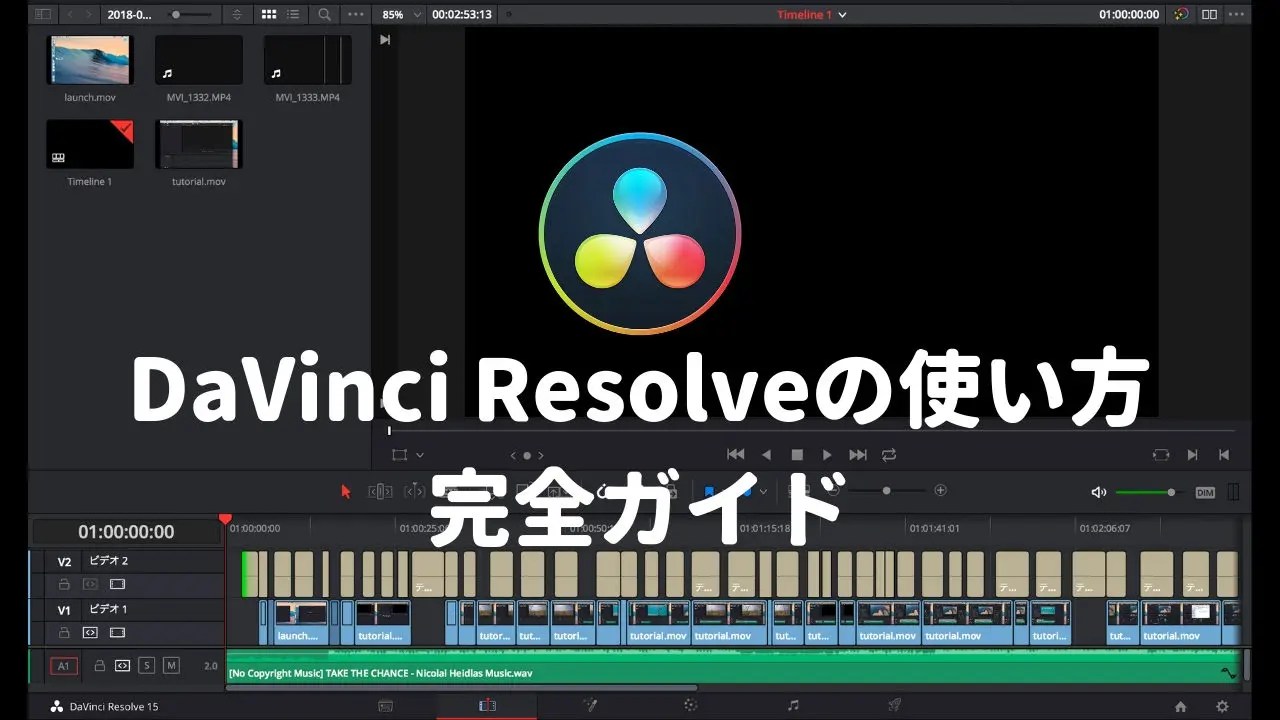Select MVI_1332.MP4 clip thumbnail

point(199,60)
